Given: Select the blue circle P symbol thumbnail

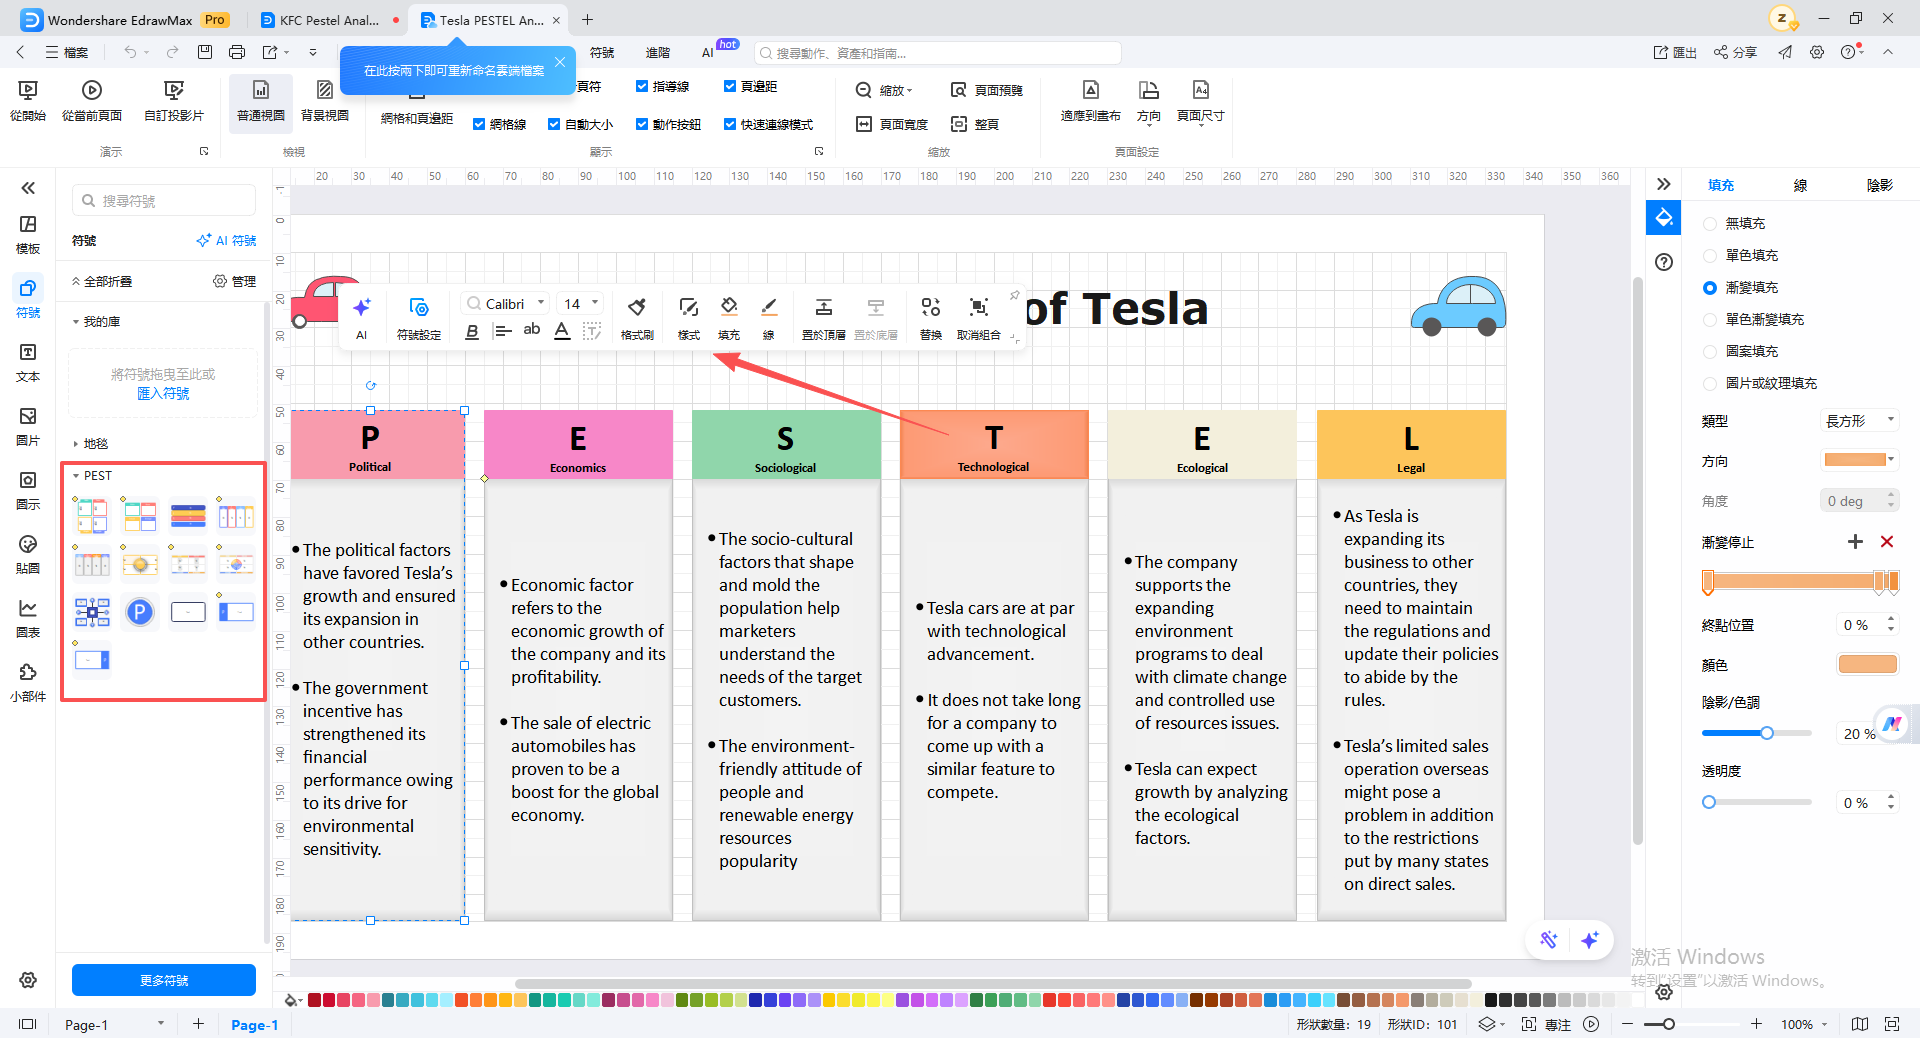Looking at the screenshot, I should click(x=140, y=611).
